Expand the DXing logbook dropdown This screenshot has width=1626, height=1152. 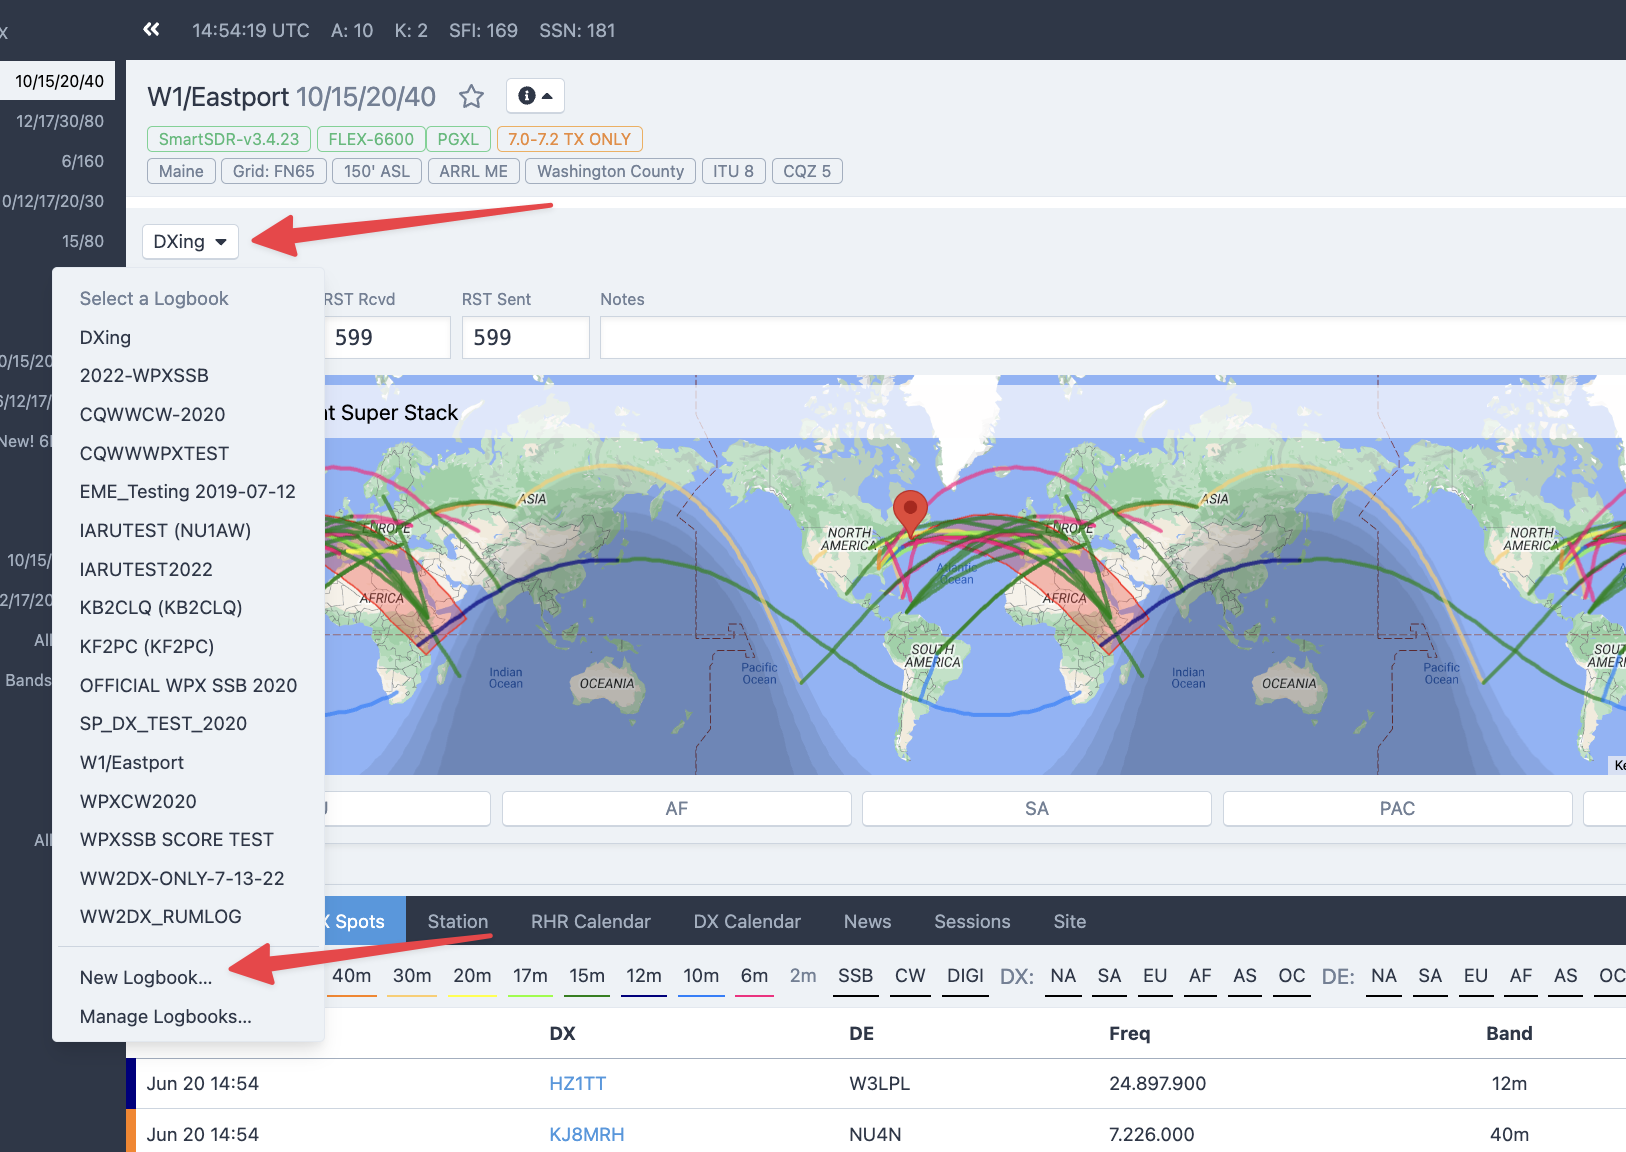click(x=190, y=242)
